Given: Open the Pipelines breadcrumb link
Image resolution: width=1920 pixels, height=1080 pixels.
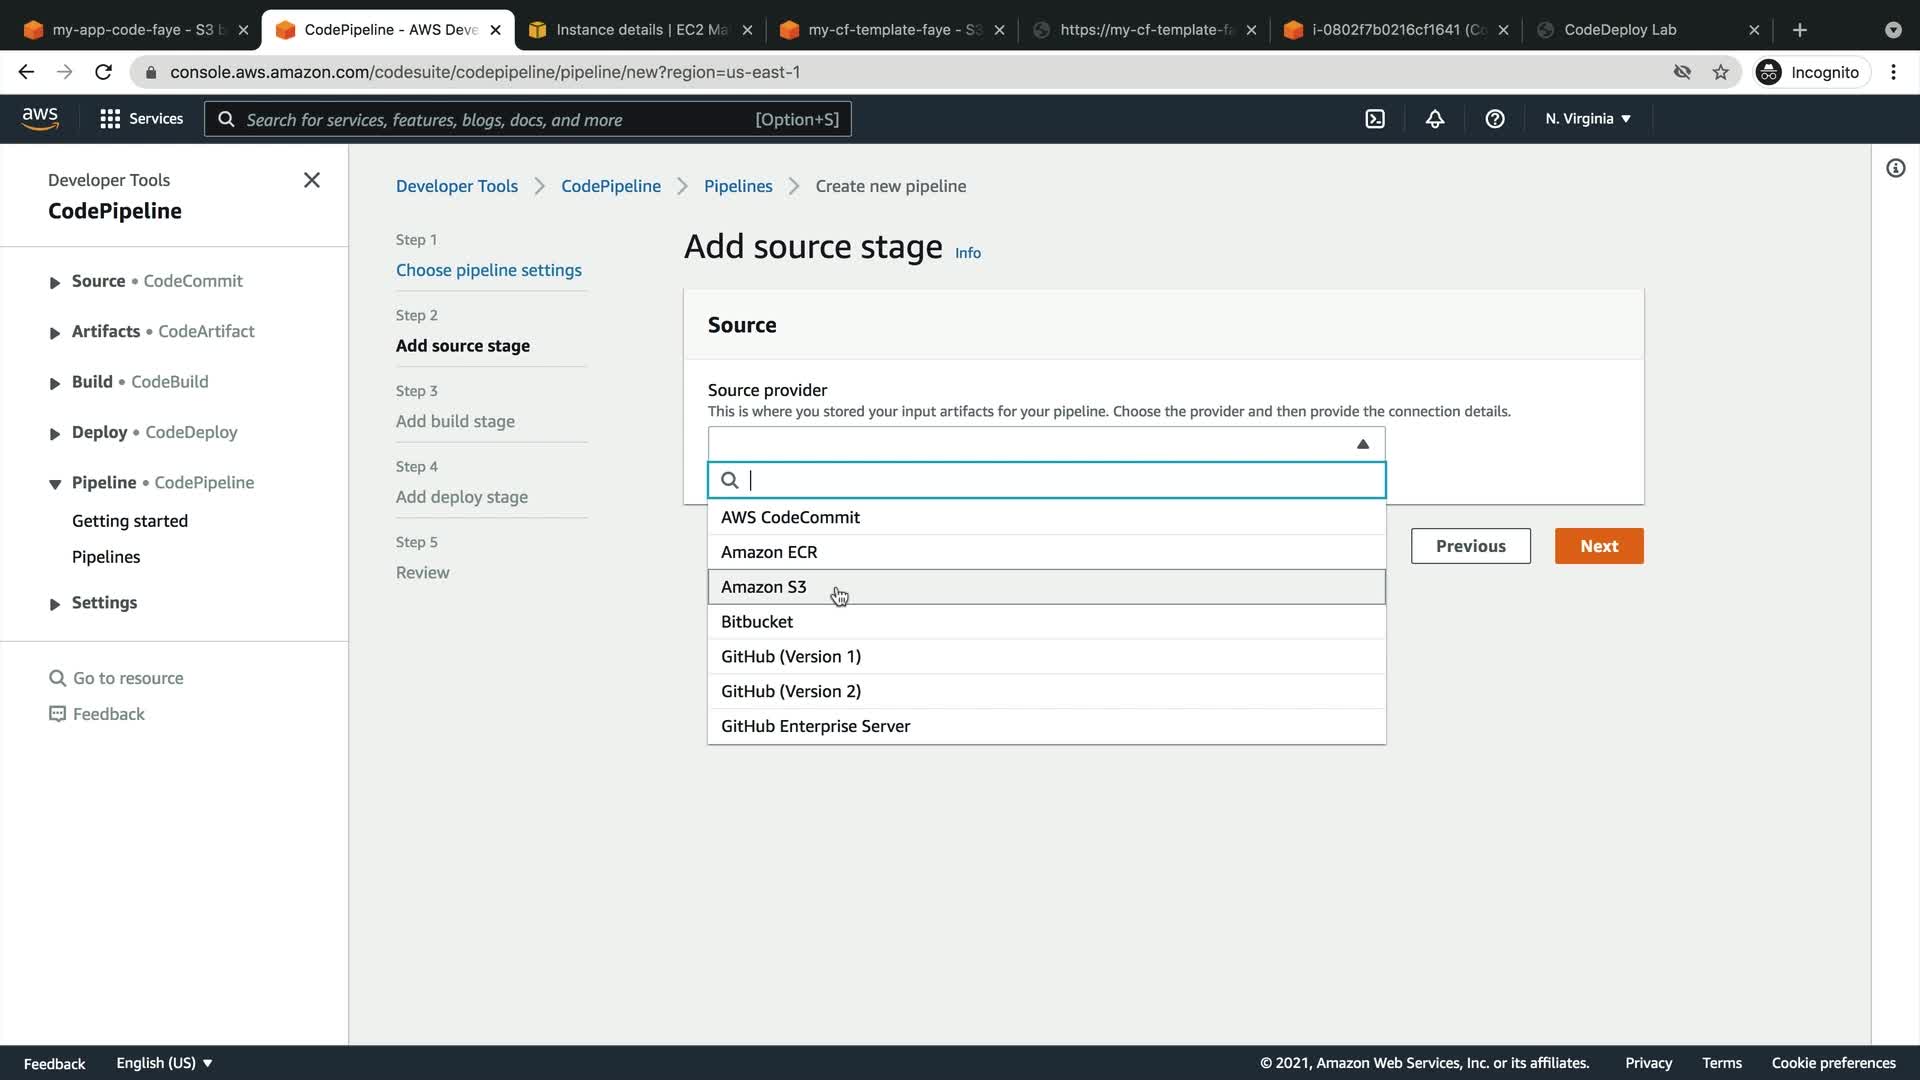Looking at the screenshot, I should (738, 186).
